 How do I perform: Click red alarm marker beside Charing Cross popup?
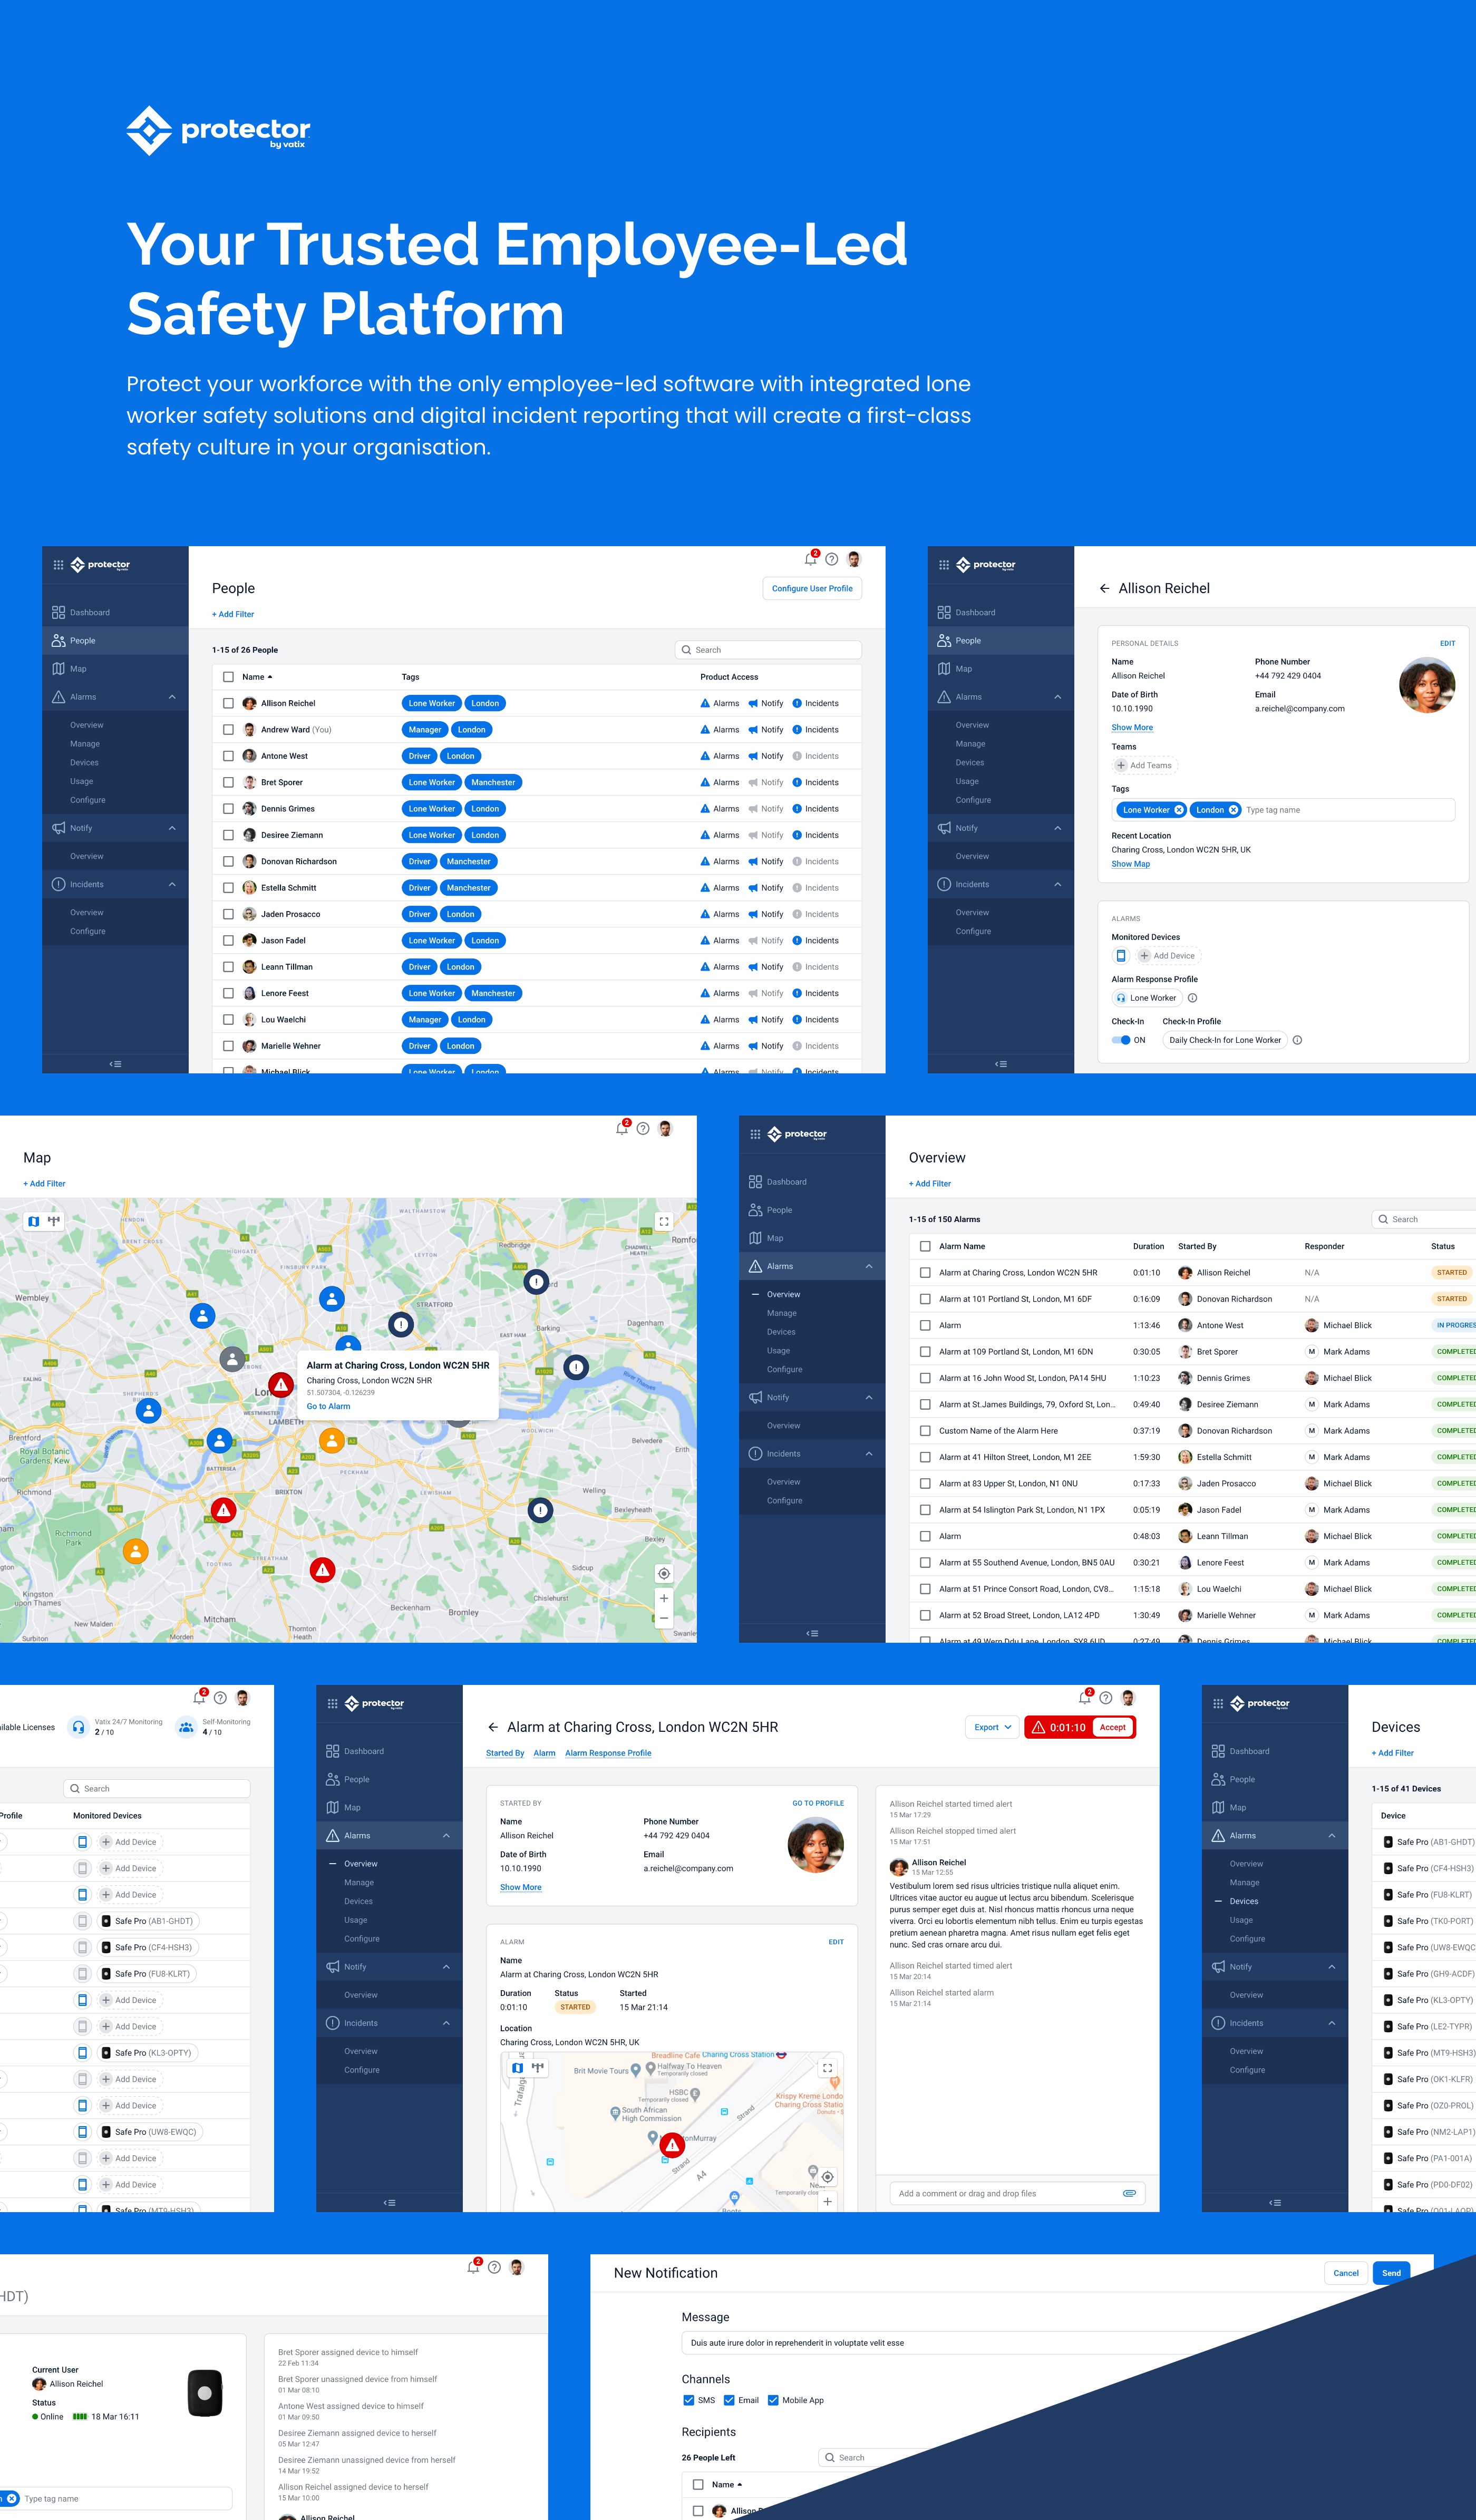(281, 1385)
